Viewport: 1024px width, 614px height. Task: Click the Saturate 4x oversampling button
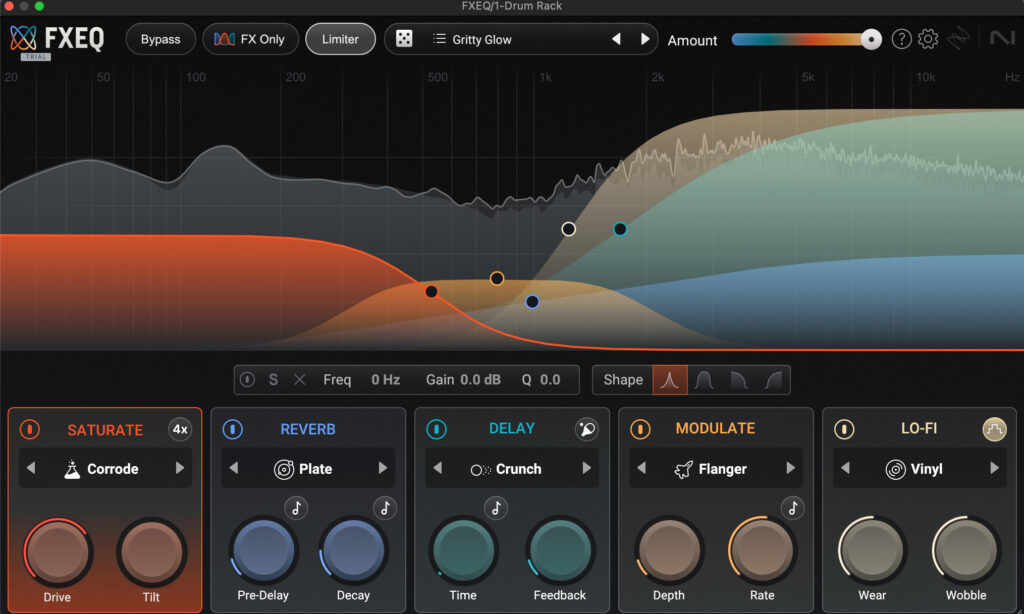pos(180,429)
